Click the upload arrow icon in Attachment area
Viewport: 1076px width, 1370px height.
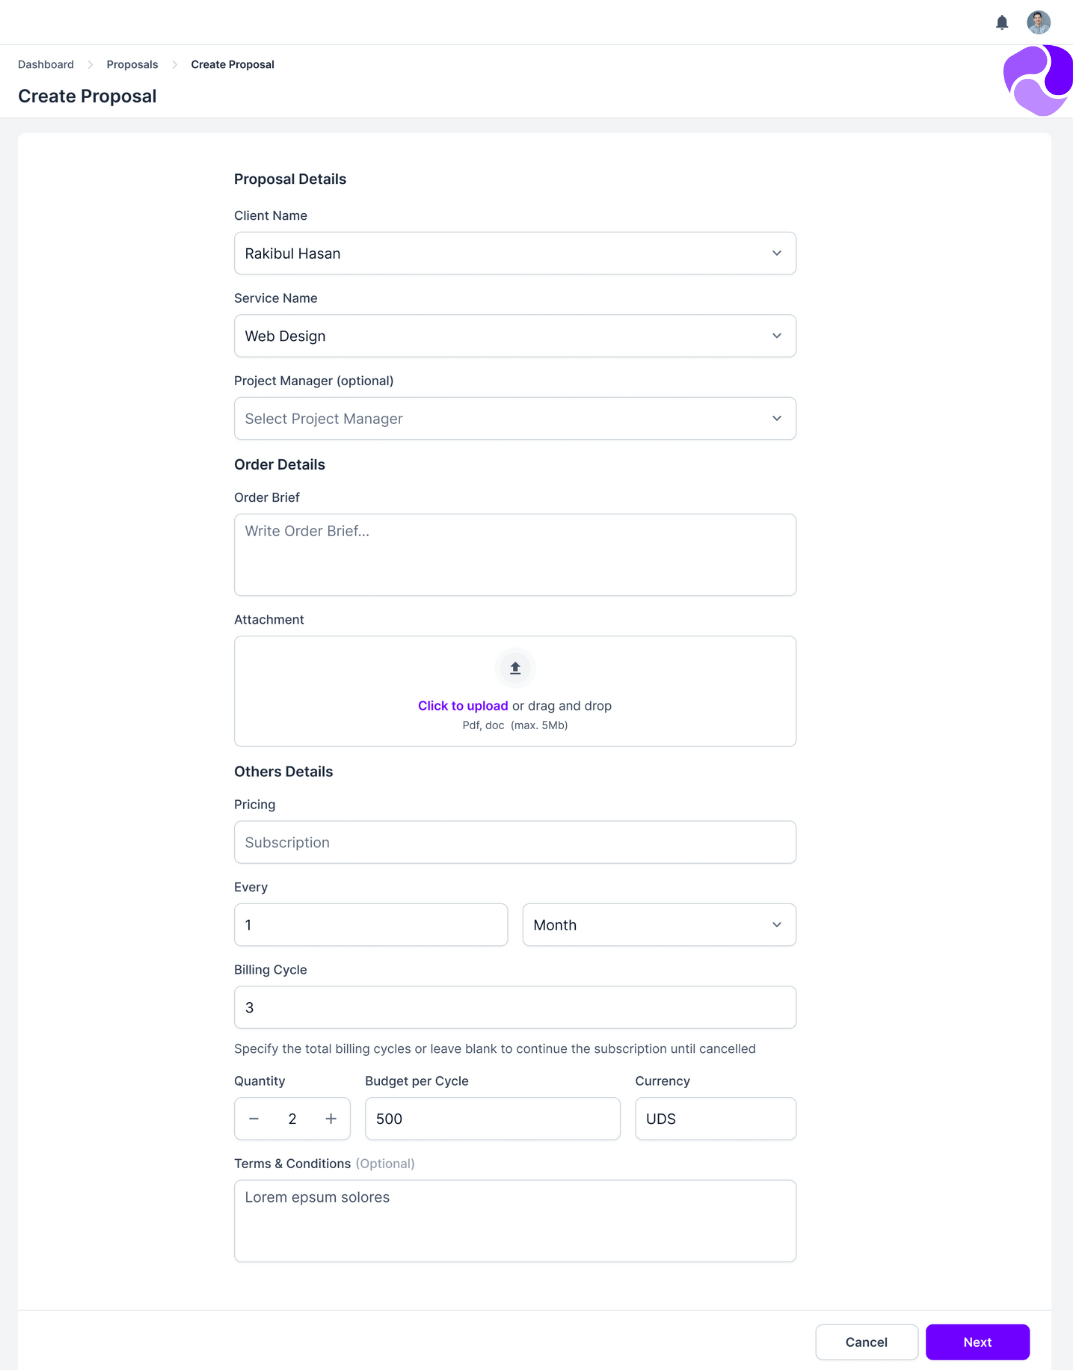click(514, 668)
